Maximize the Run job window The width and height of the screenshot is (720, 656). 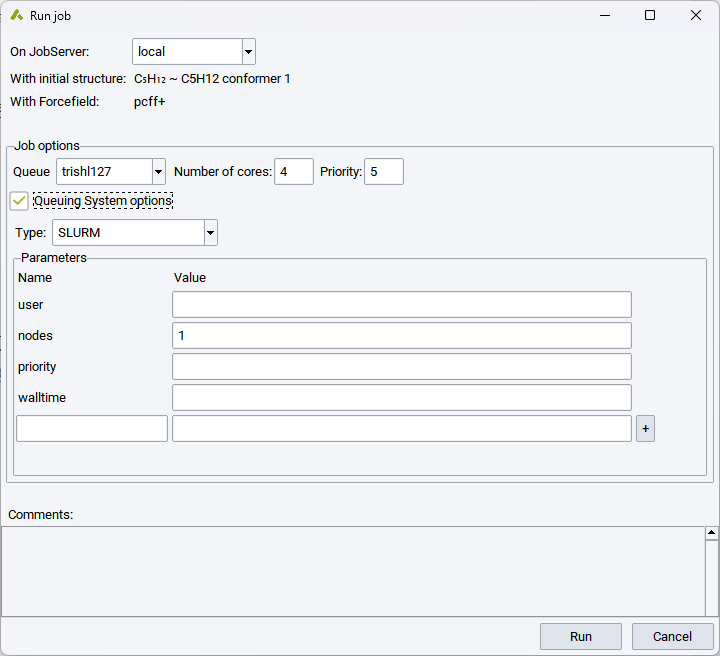click(650, 16)
